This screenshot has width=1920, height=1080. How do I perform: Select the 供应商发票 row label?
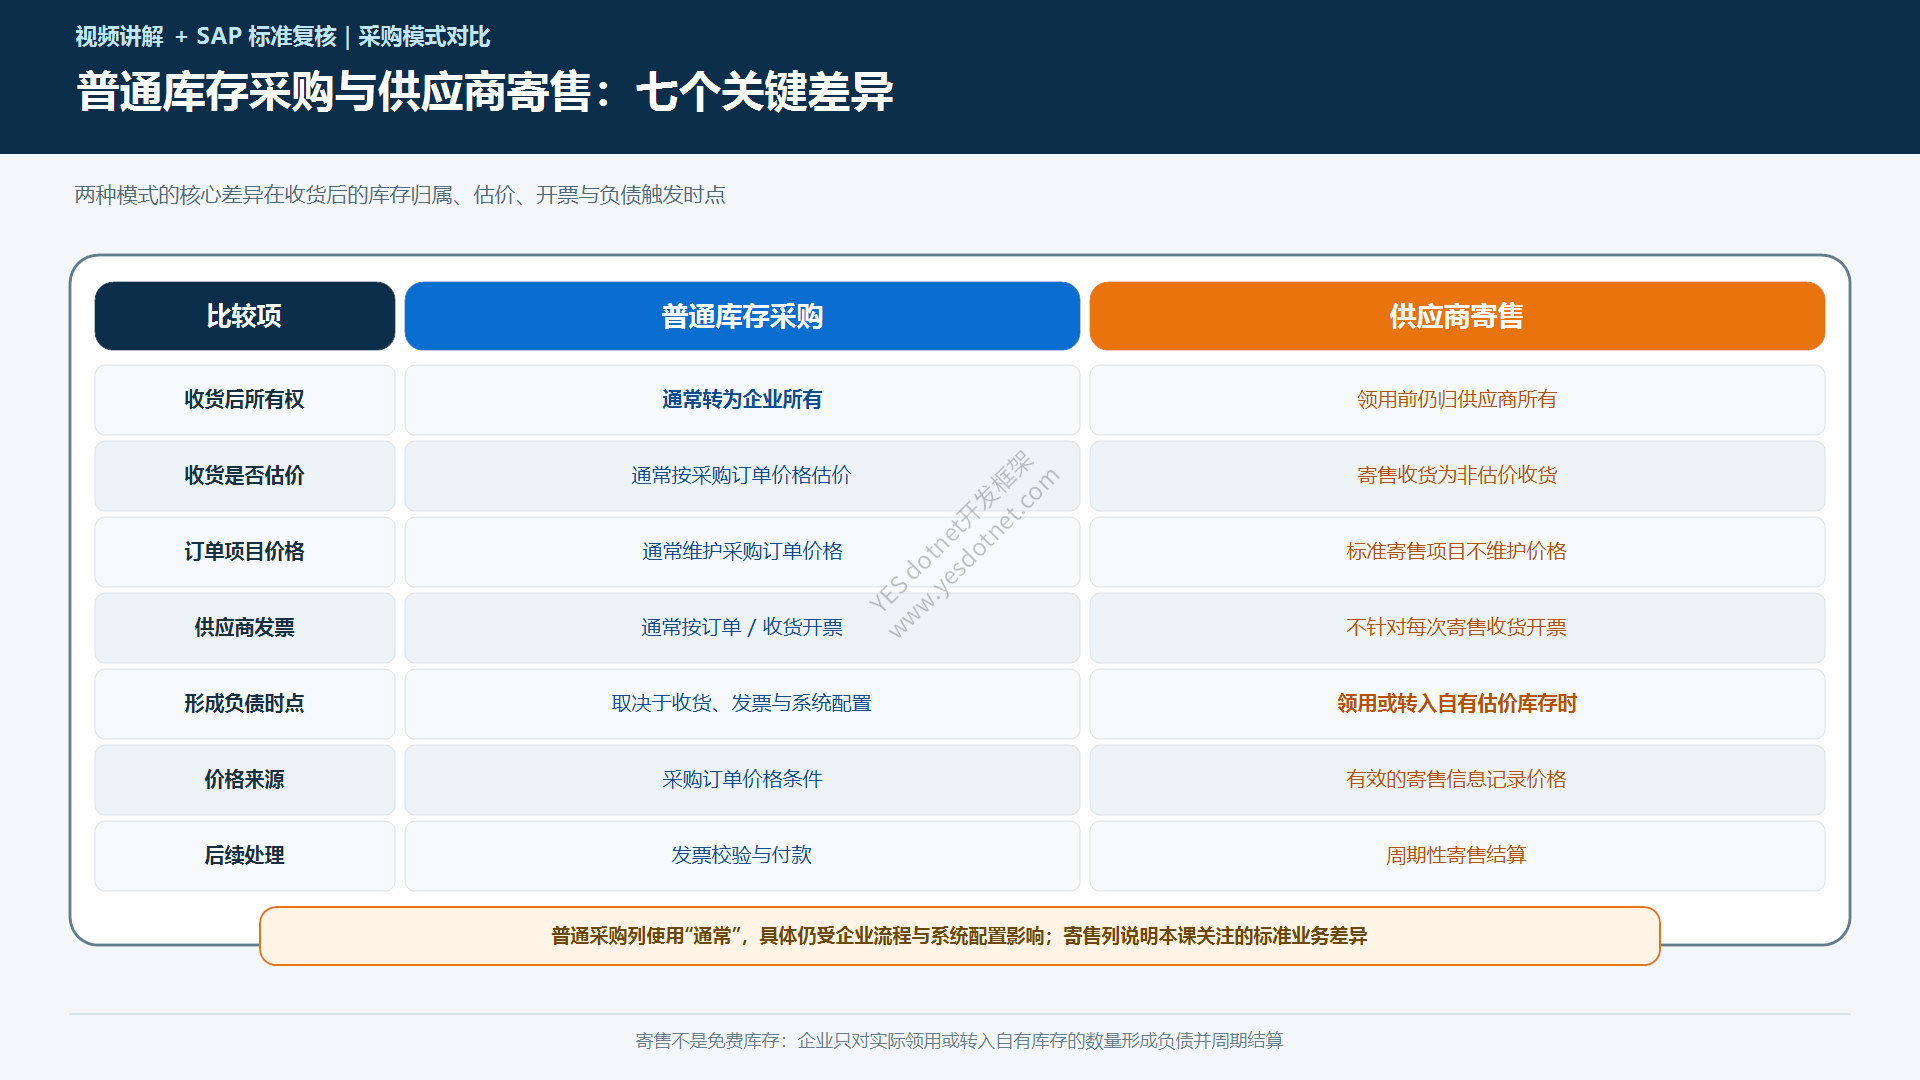click(245, 628)
